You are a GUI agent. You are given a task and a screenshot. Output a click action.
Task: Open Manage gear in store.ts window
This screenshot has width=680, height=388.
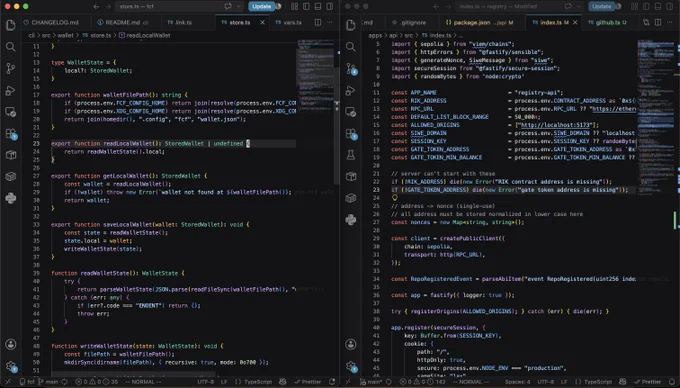[11, 366]
